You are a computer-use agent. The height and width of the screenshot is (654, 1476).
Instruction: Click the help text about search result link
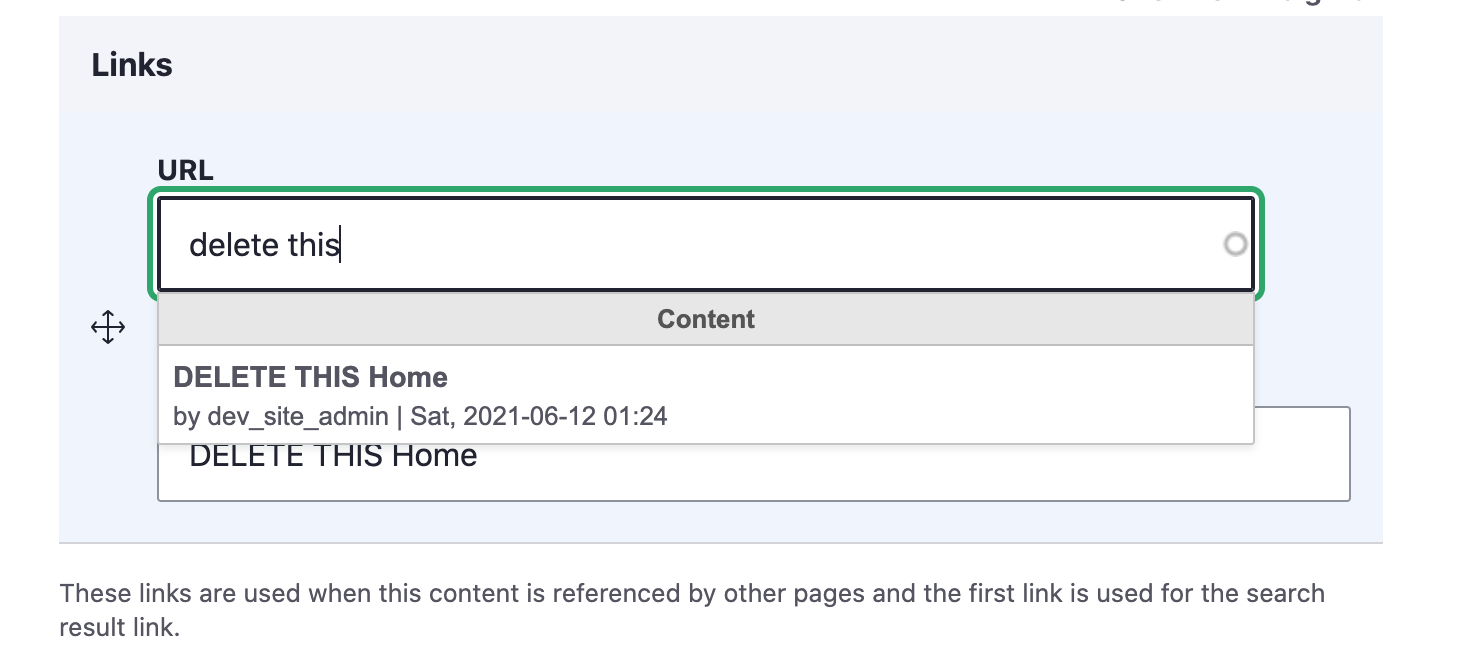point(692,610)
